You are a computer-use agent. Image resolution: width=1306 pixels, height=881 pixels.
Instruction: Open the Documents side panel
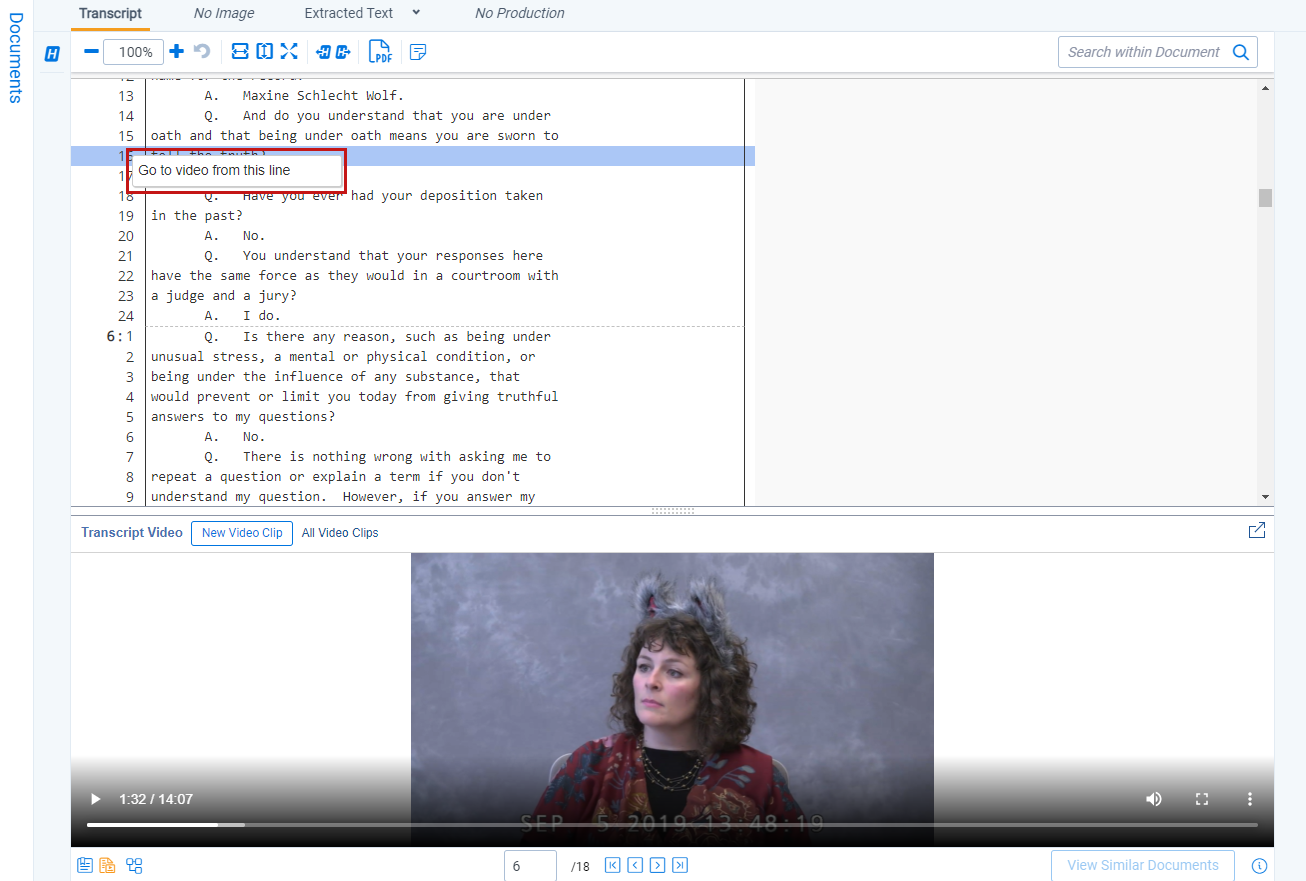(15, 58)
